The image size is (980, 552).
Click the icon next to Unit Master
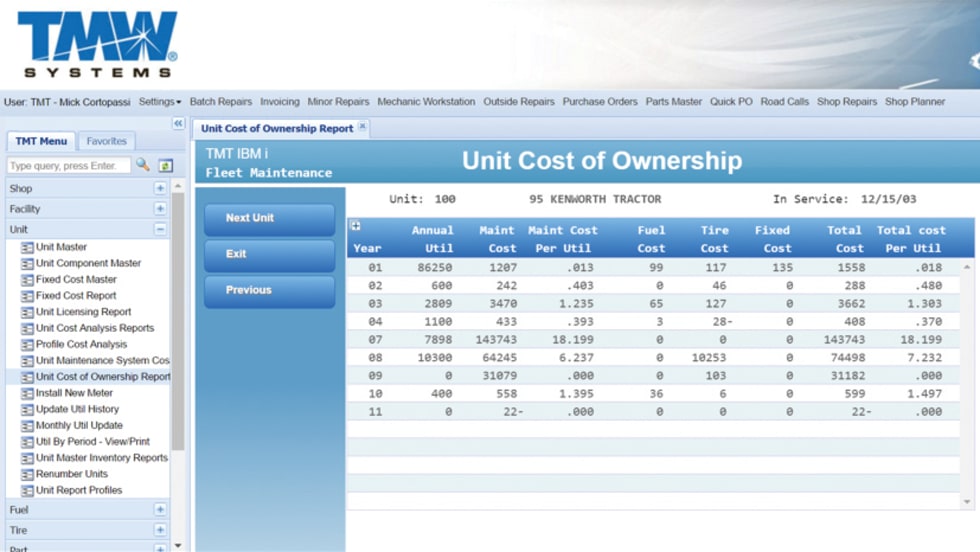point(27,247)
